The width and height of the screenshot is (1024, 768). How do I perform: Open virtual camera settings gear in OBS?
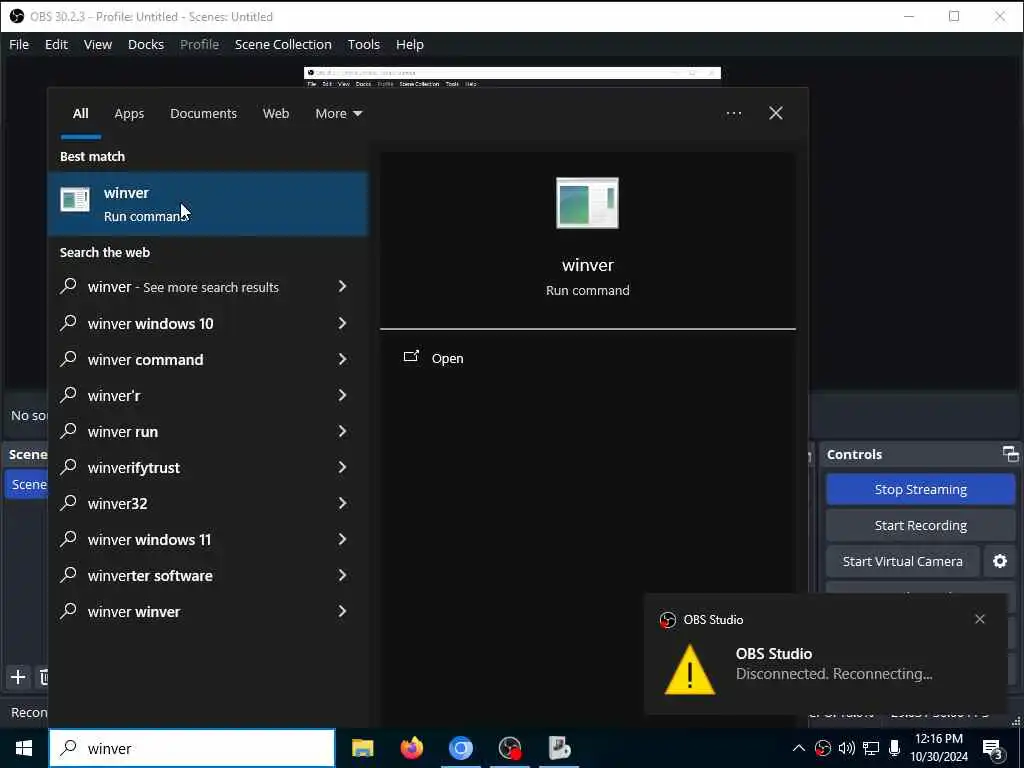click(1000, 562)
